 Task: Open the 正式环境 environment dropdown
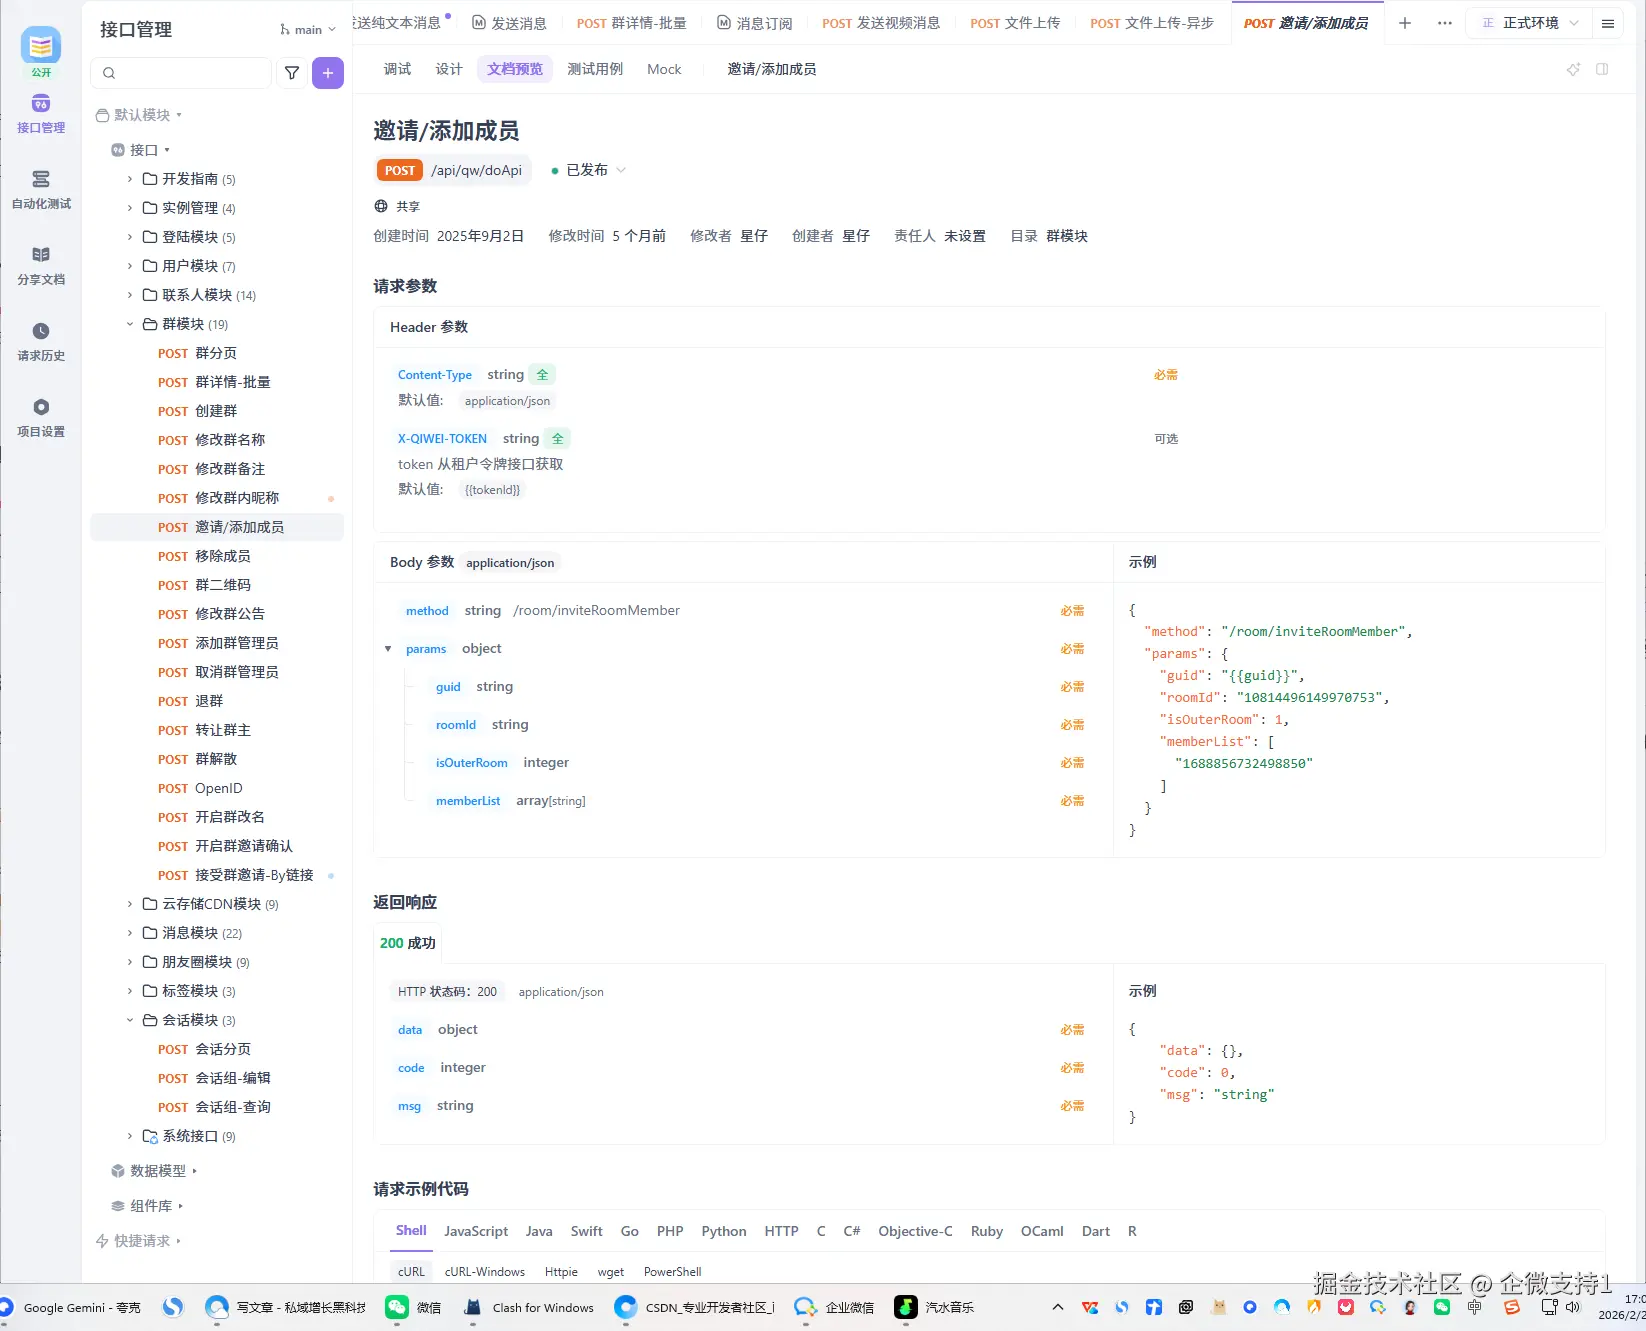click(1530, 23)
